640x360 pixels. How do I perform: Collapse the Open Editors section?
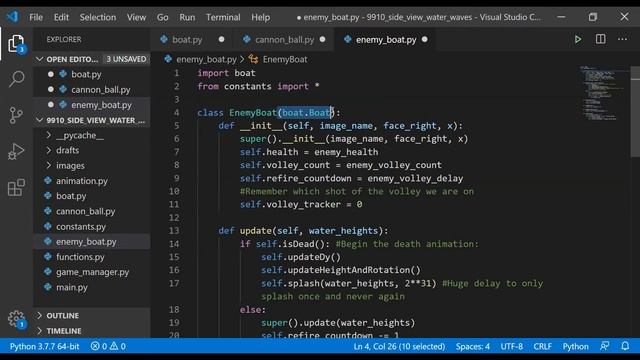click(x=40, y=59)
